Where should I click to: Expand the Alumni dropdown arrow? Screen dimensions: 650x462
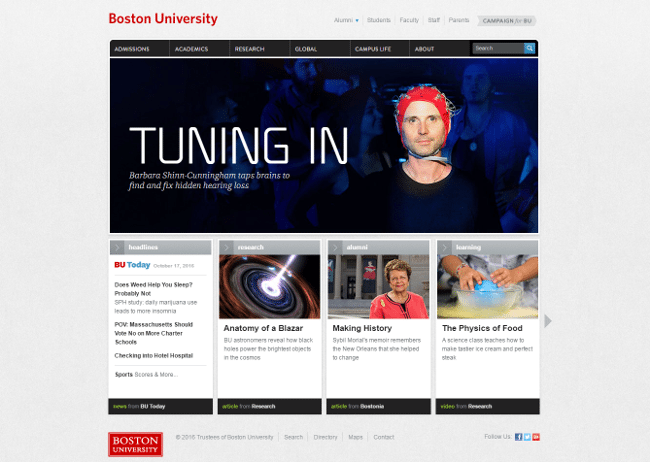coord(357,20)
